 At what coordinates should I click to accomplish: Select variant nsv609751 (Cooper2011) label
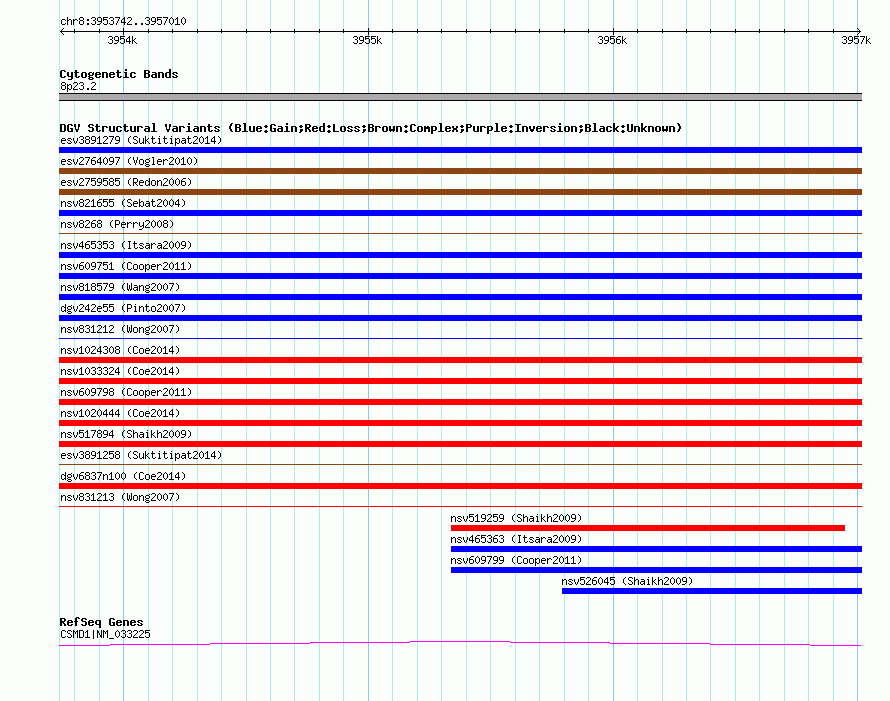click(126, 266)
